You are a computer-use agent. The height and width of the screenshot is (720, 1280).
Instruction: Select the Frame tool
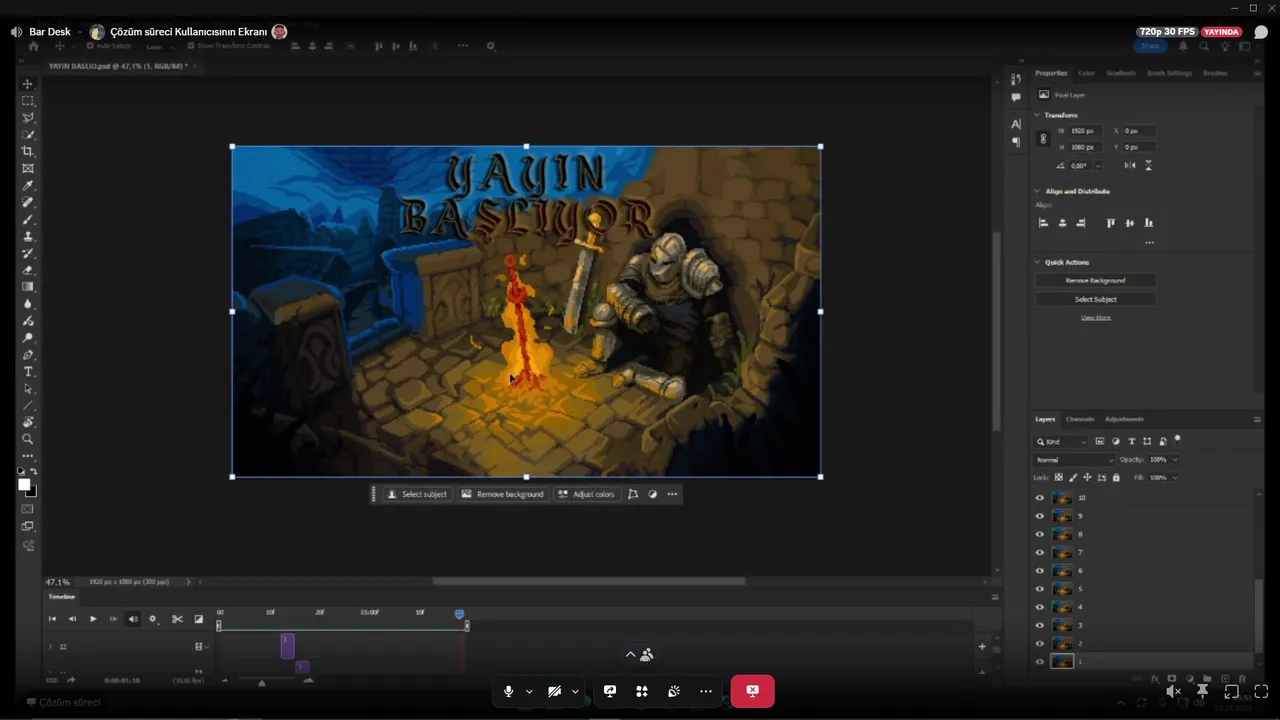coord(28,169)
